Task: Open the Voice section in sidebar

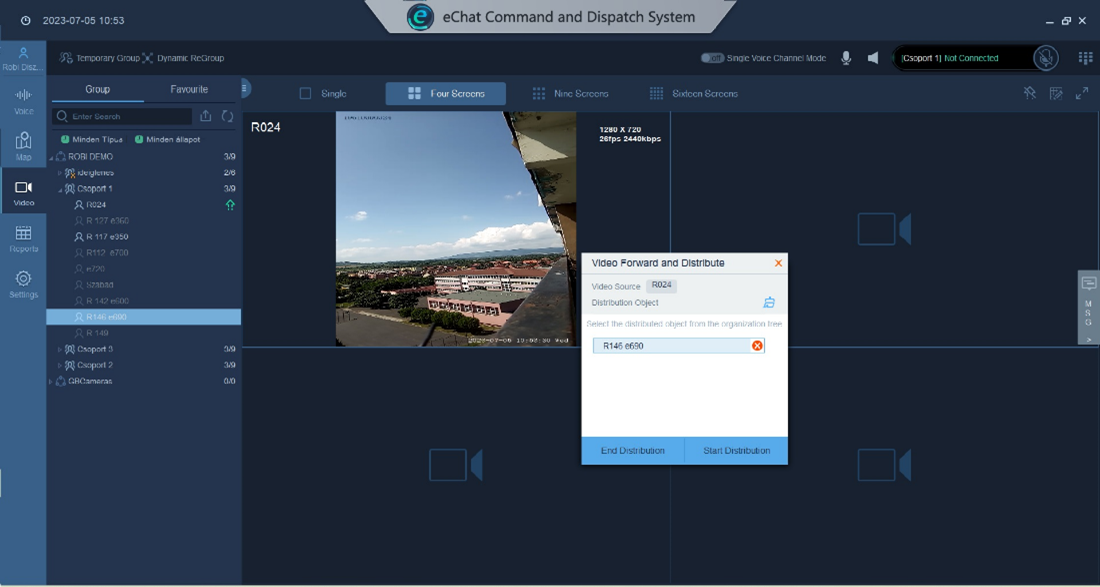Action: (x=23, y=101)
